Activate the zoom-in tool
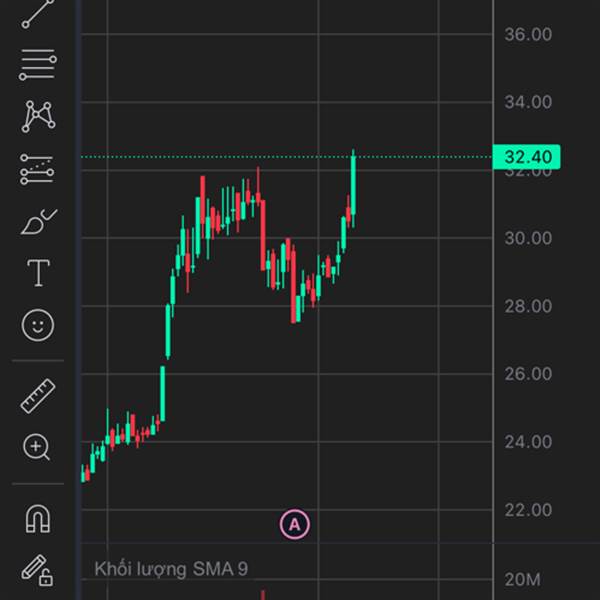Screen dimensions: 600x600 pos(37,447)
